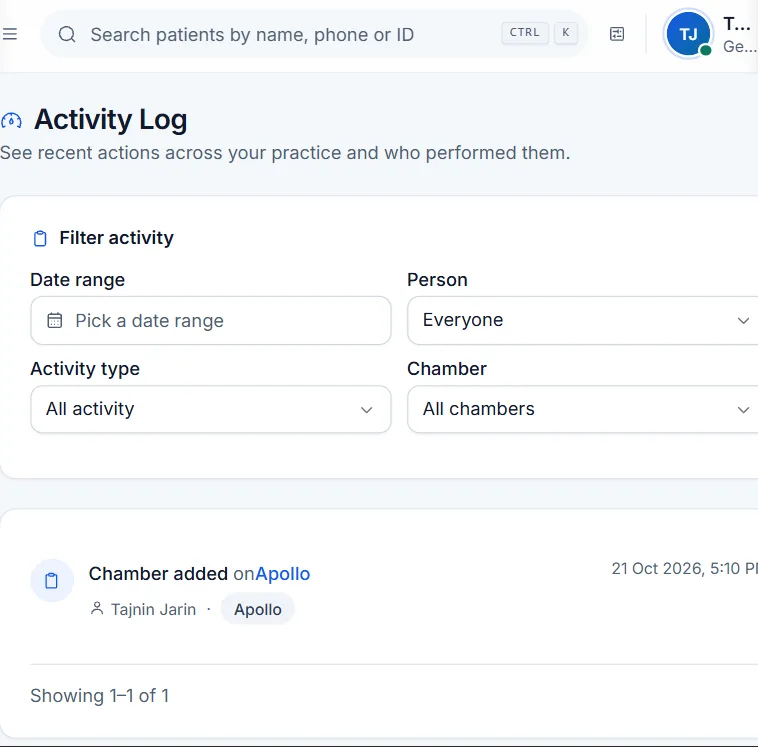Screen dimensions: 758x747
Task: Click the Showing 1–1 of 1 text
Action: pyautogui.click(x=100, y=696)
